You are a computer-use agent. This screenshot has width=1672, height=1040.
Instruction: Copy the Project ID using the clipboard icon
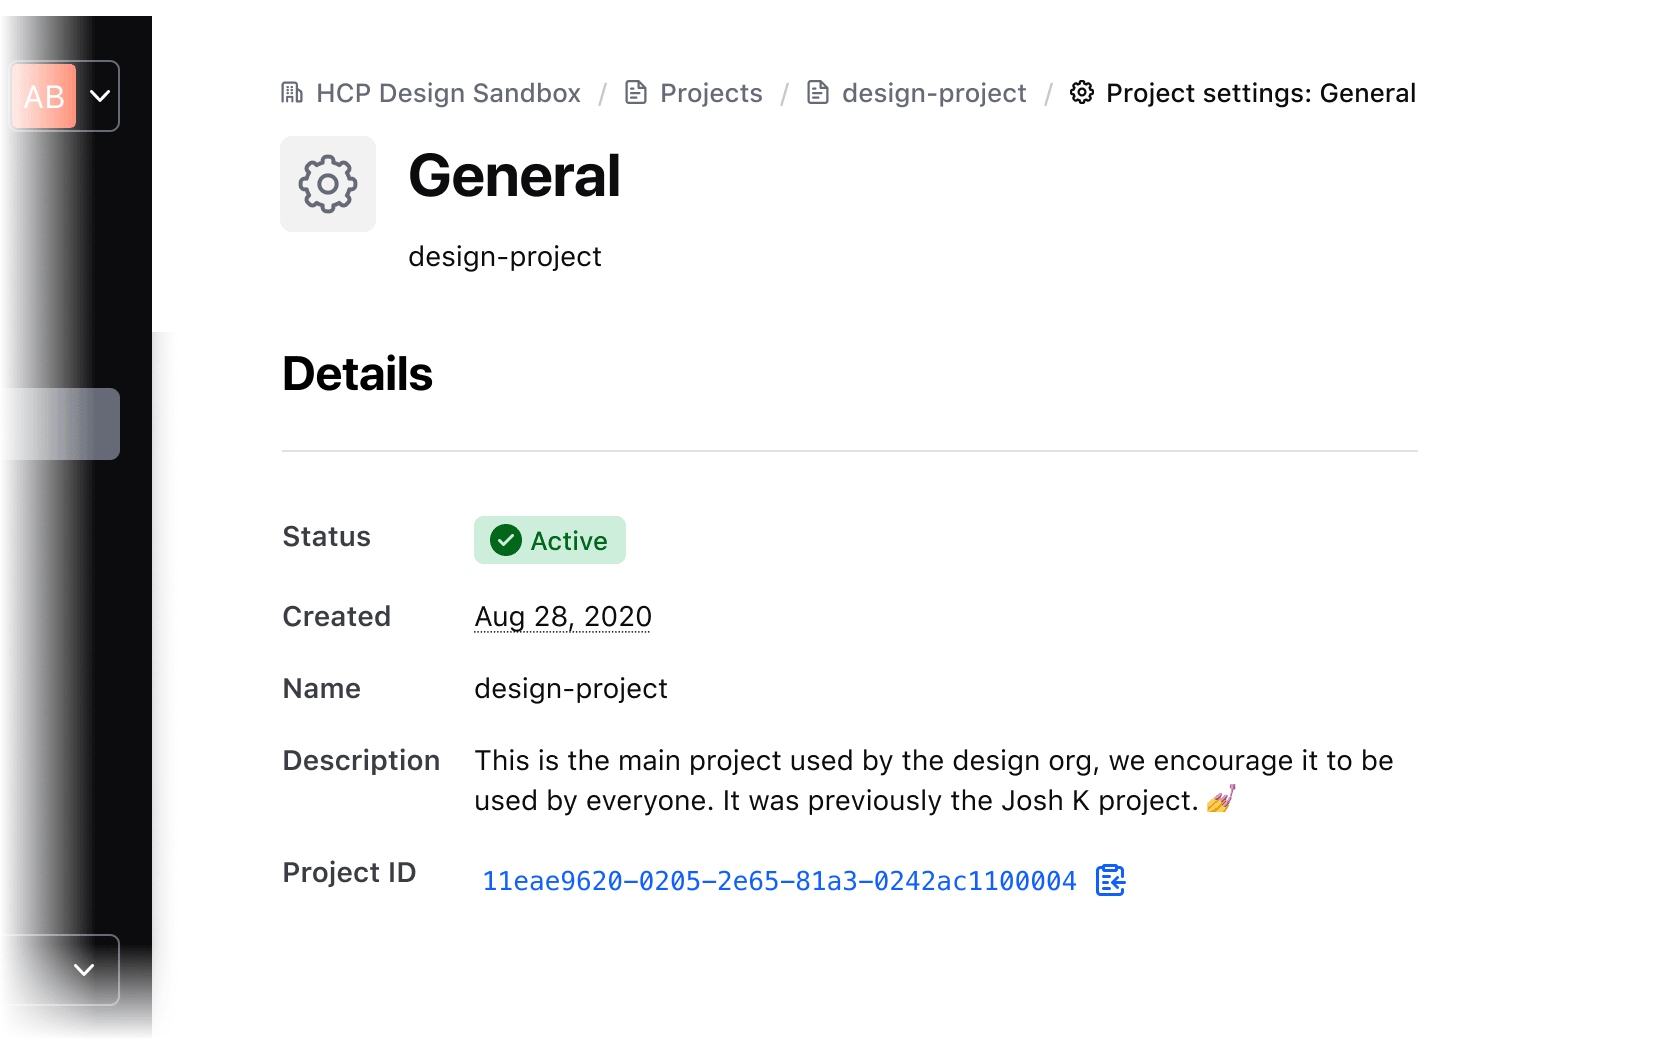1110,881
